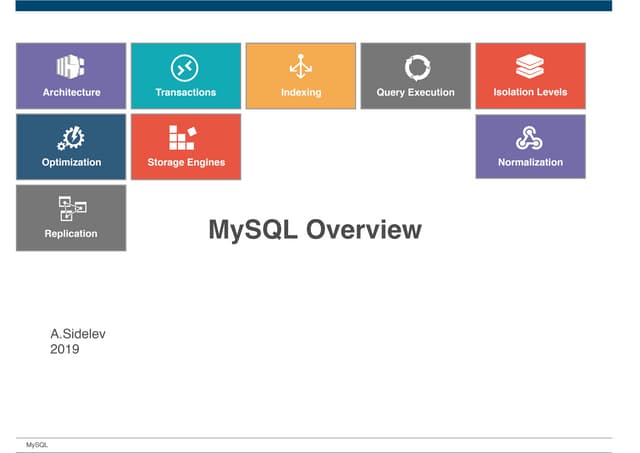Click the Normalization linked-circles icon
This screenshot has height=453, width=640.
point(530,137)
